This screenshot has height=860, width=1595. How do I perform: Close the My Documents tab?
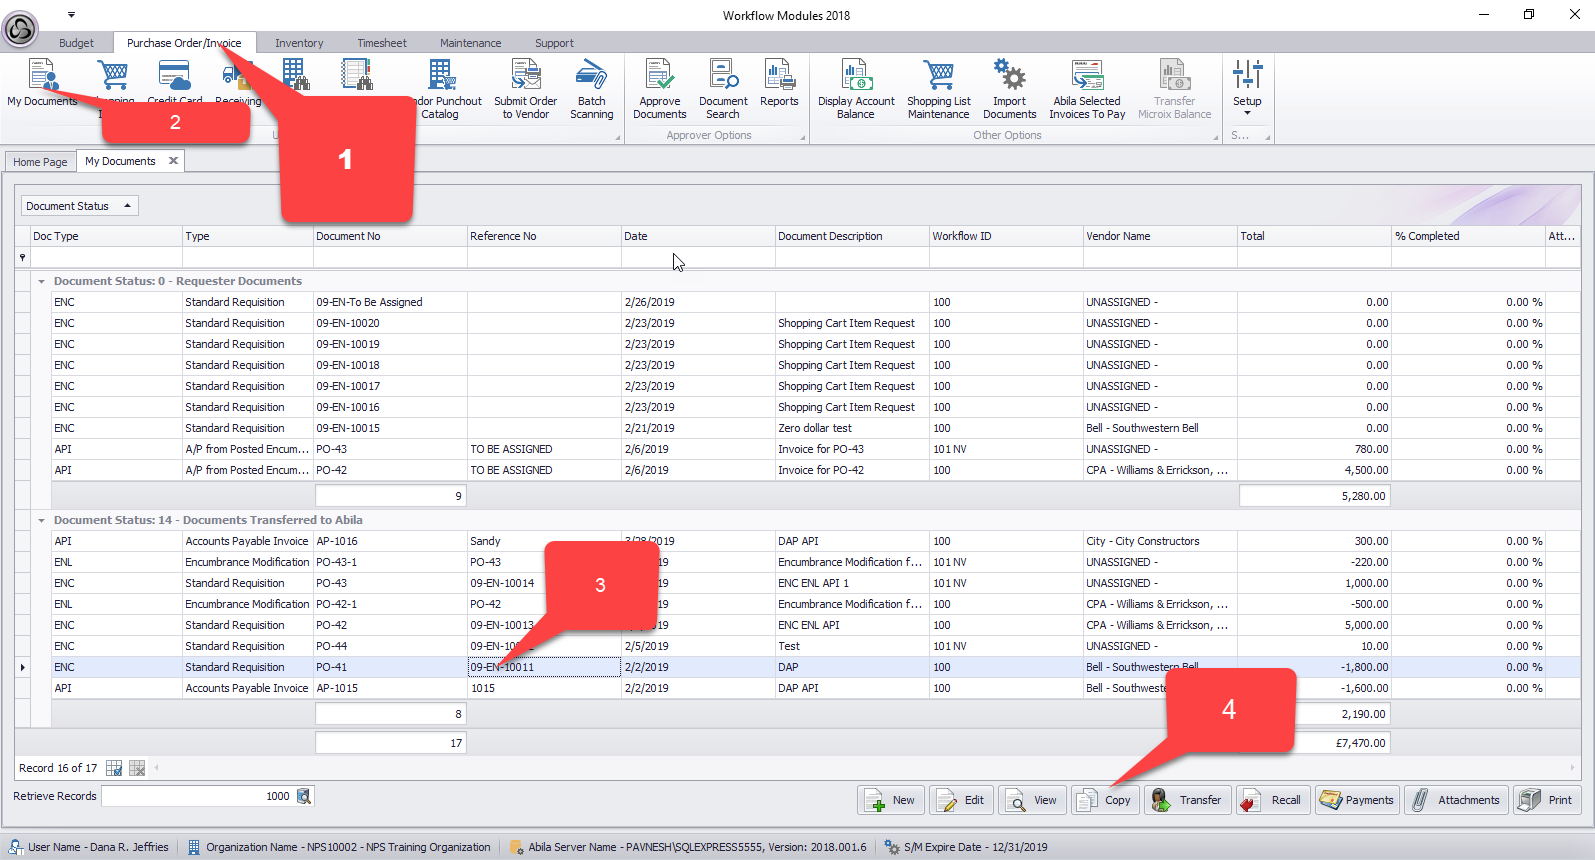pos(173,161)
